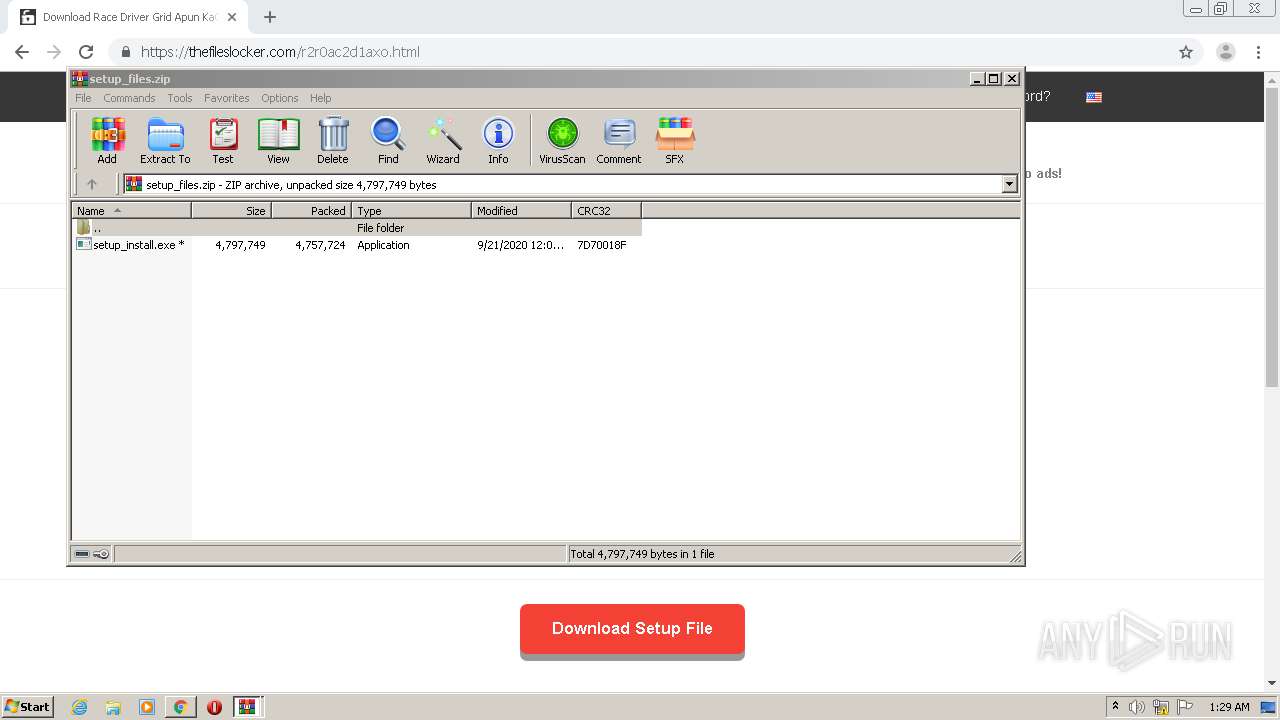Open the Comment tool
1280x720 pixels.
pyautogui.click(x=619, y=140)
